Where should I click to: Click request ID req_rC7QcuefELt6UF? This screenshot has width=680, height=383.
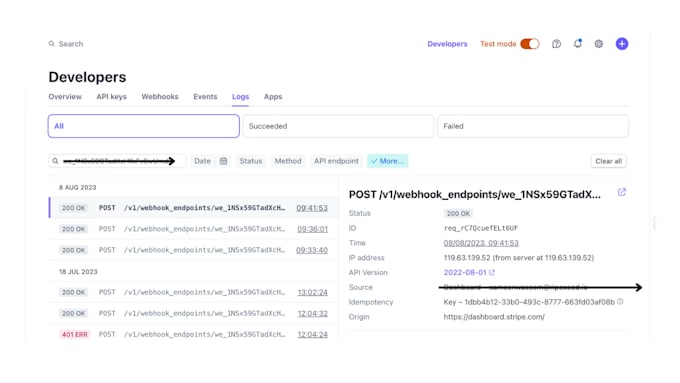tap(481, 228)
